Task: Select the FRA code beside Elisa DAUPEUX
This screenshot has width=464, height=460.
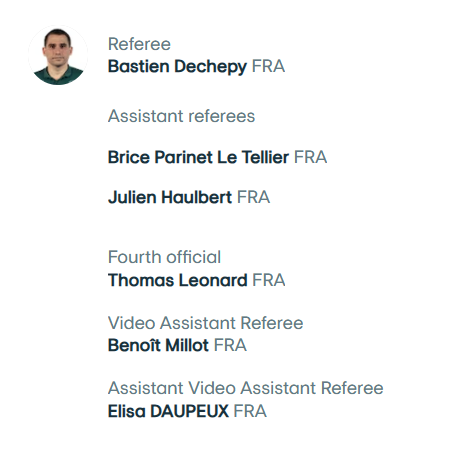Action: [x=250, y=411]
